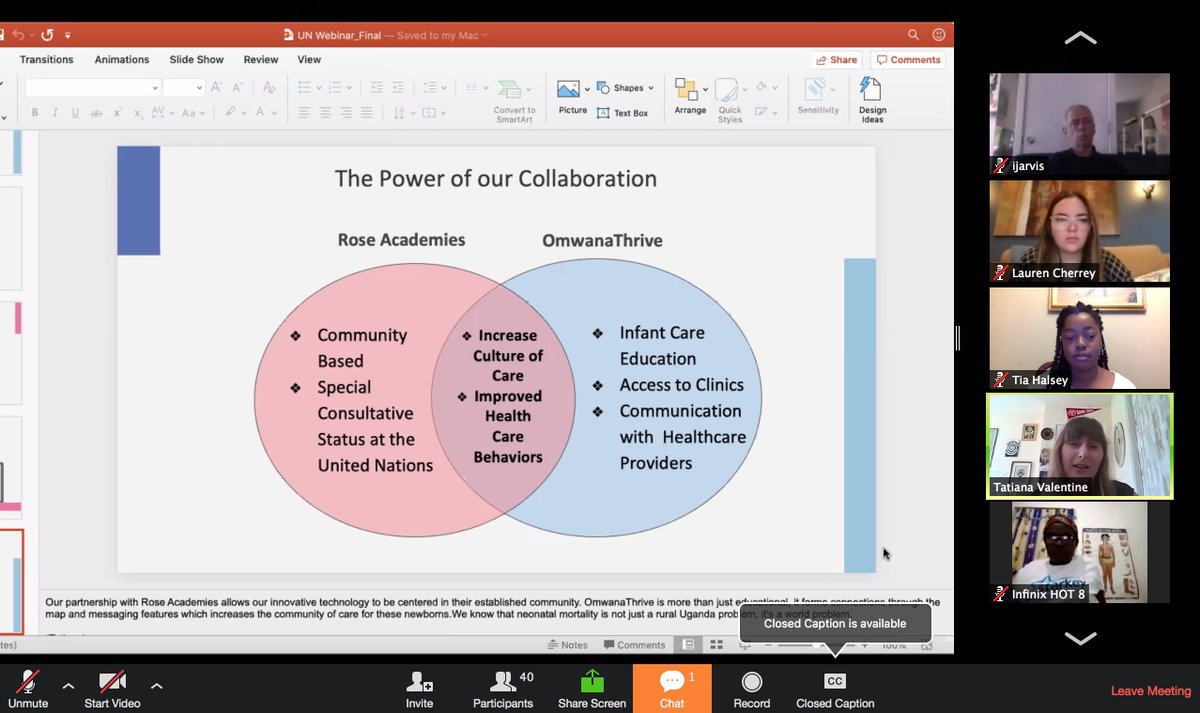
Task: Switch to the Review ribbon tab
Action: pyautogui.click(x=261, y=60)
